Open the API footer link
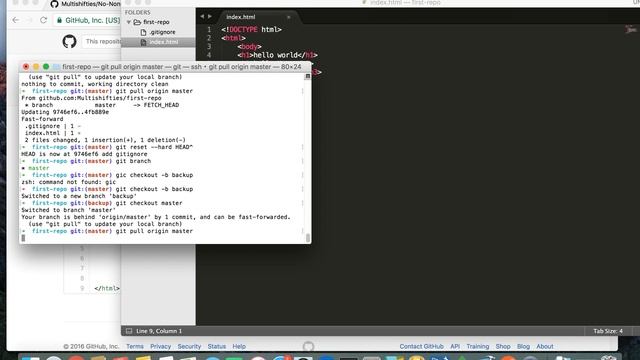640x360 pixels. [x=455, y=346]
